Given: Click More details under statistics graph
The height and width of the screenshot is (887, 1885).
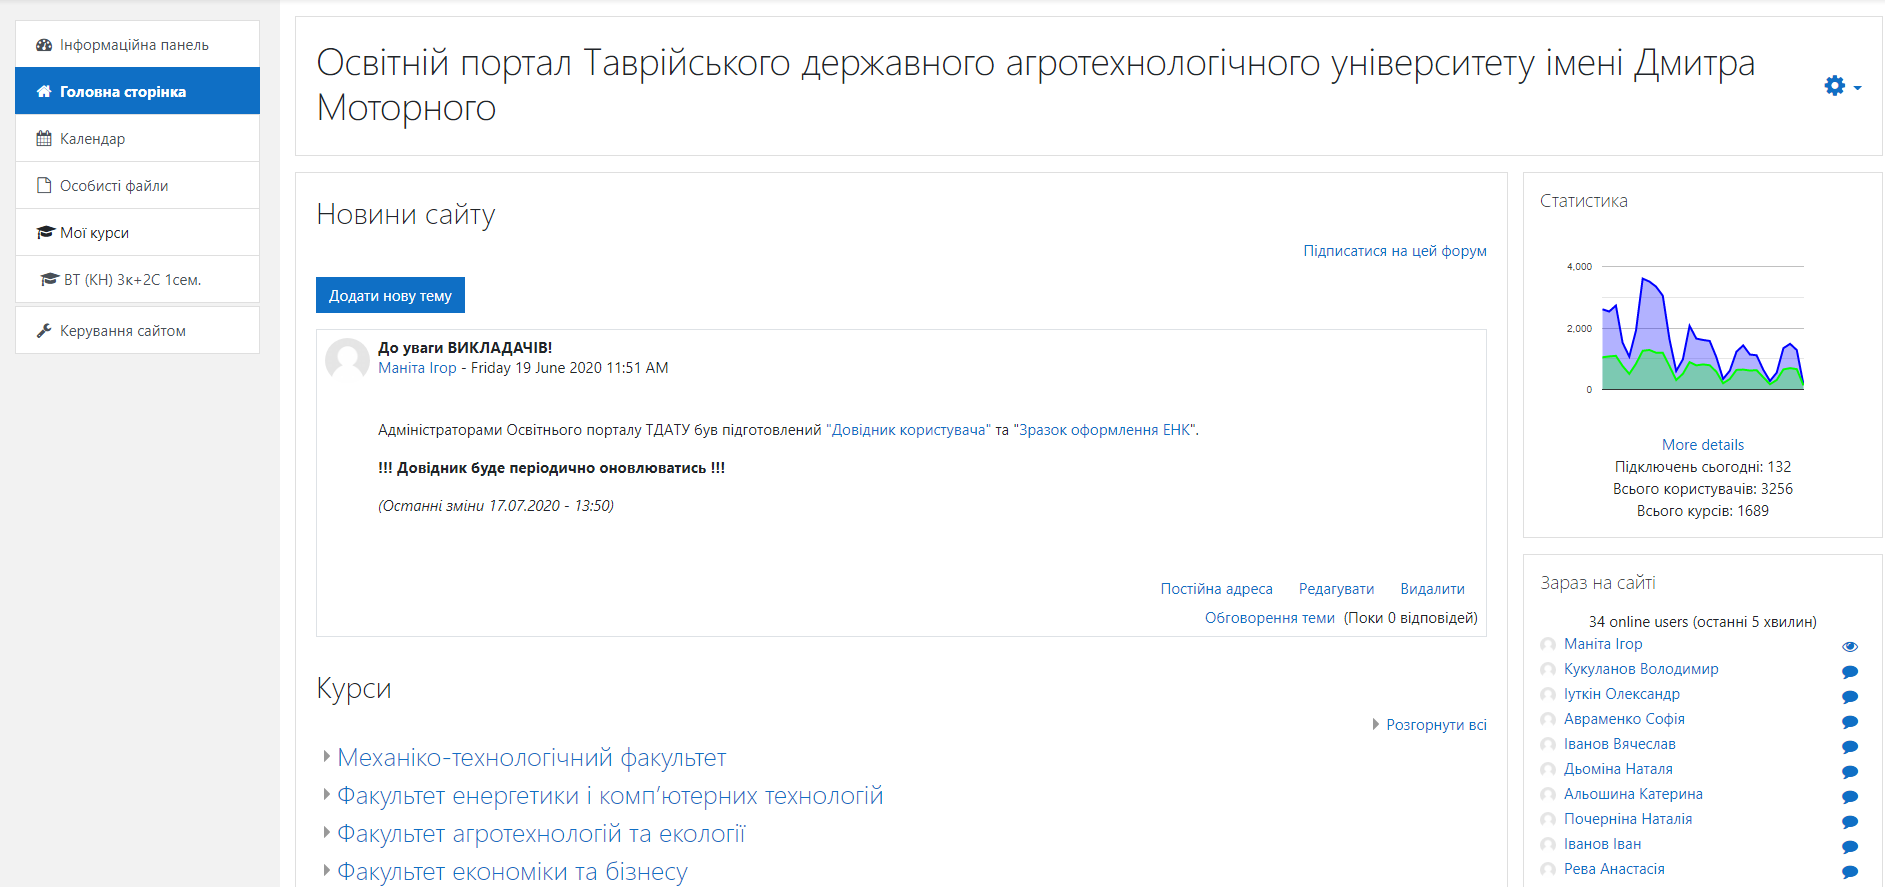Looking at the screenshot, I should pyautogui.click(x=1702, y=445).
